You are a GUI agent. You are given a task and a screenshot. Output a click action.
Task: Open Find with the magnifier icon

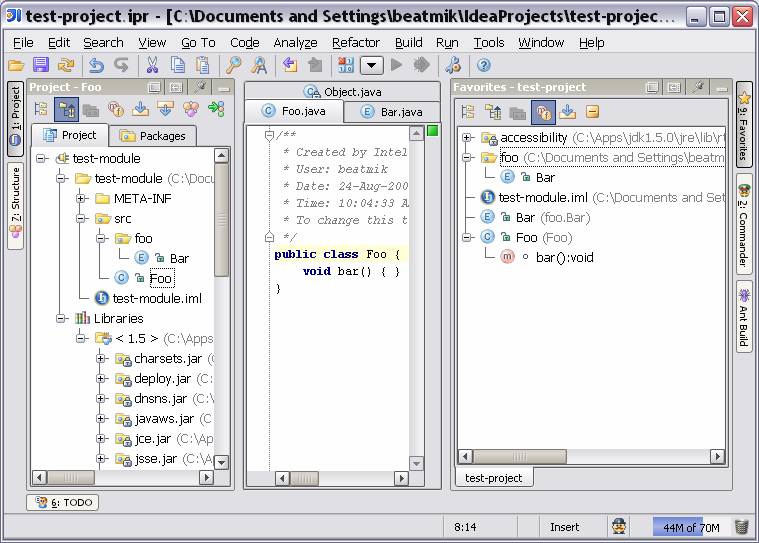tap(233, 65)
